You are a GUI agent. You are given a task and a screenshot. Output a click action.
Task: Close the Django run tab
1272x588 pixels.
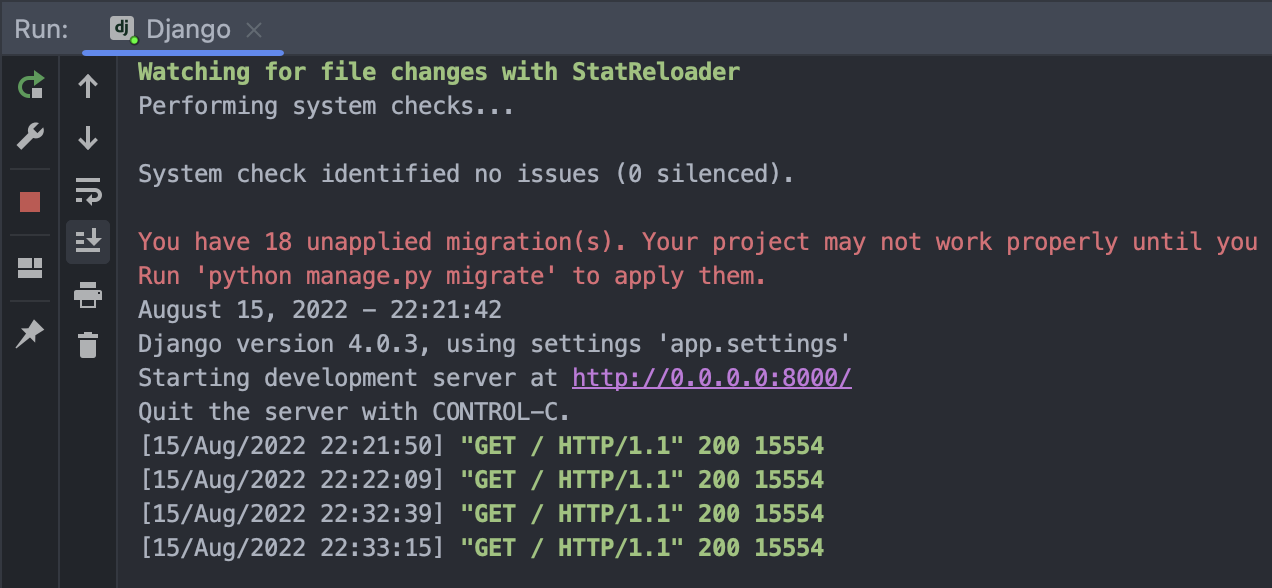pos(253,29)
